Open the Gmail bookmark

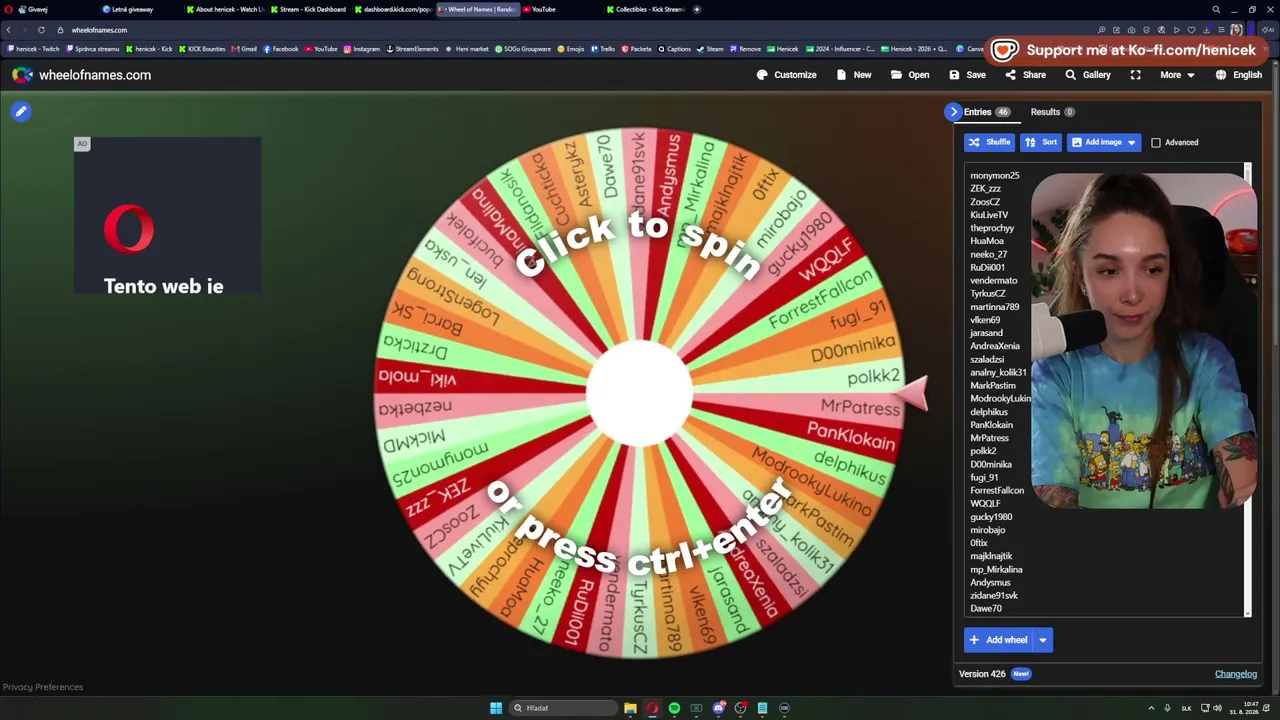click(x=244, y=49)
